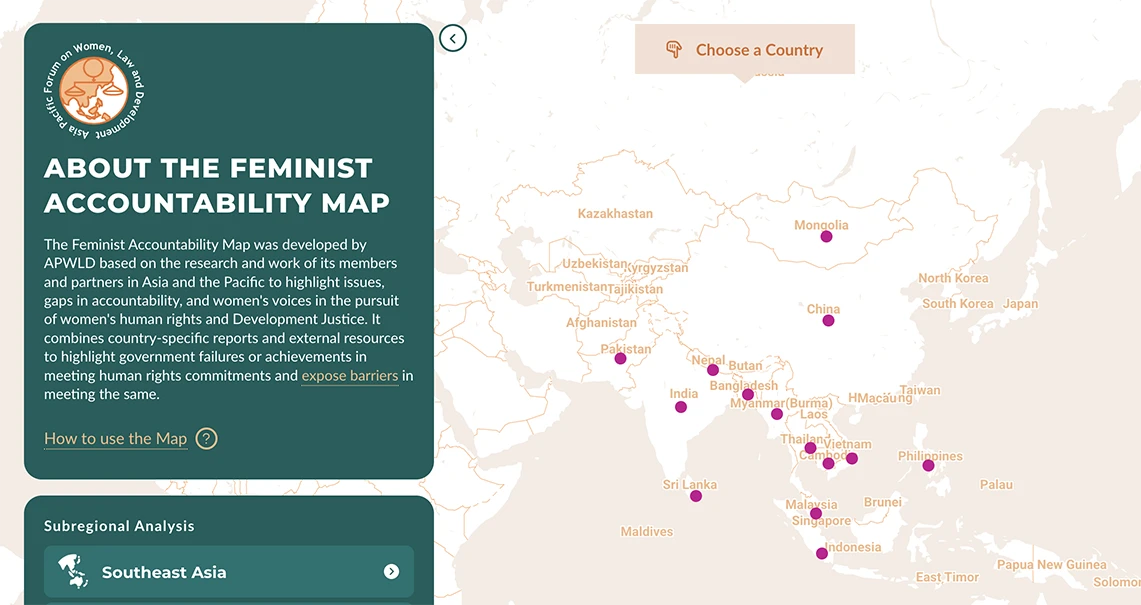Select the China map marker

click(828, 321)
